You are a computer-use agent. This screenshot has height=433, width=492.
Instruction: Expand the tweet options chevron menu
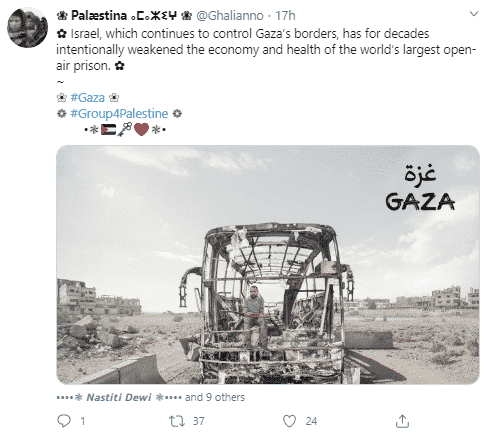pos(474,14)
